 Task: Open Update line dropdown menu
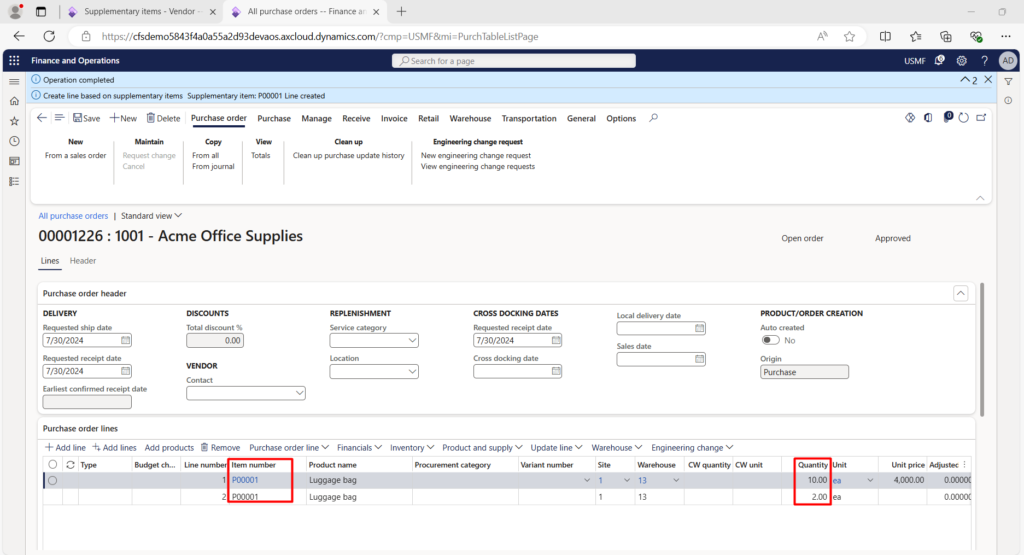(556, 448)
